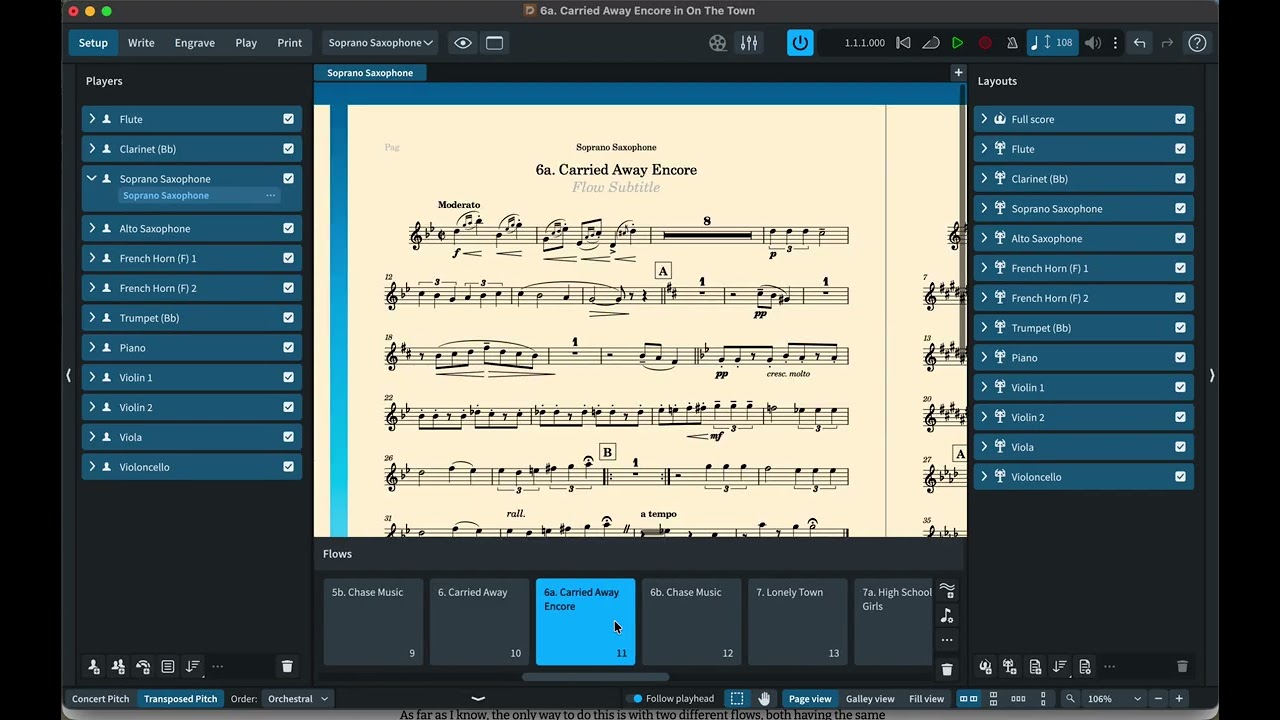The image size is (1280, 720).
Task: Rewind to beginning of flow
Action: (903, 43)
